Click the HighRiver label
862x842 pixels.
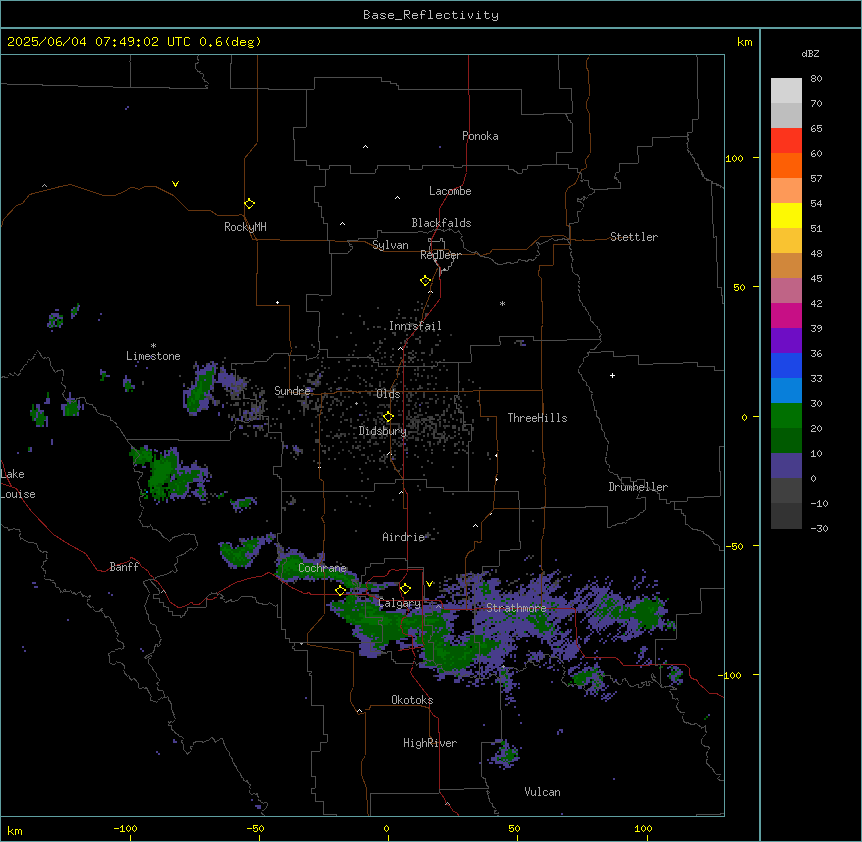[430, 743]
